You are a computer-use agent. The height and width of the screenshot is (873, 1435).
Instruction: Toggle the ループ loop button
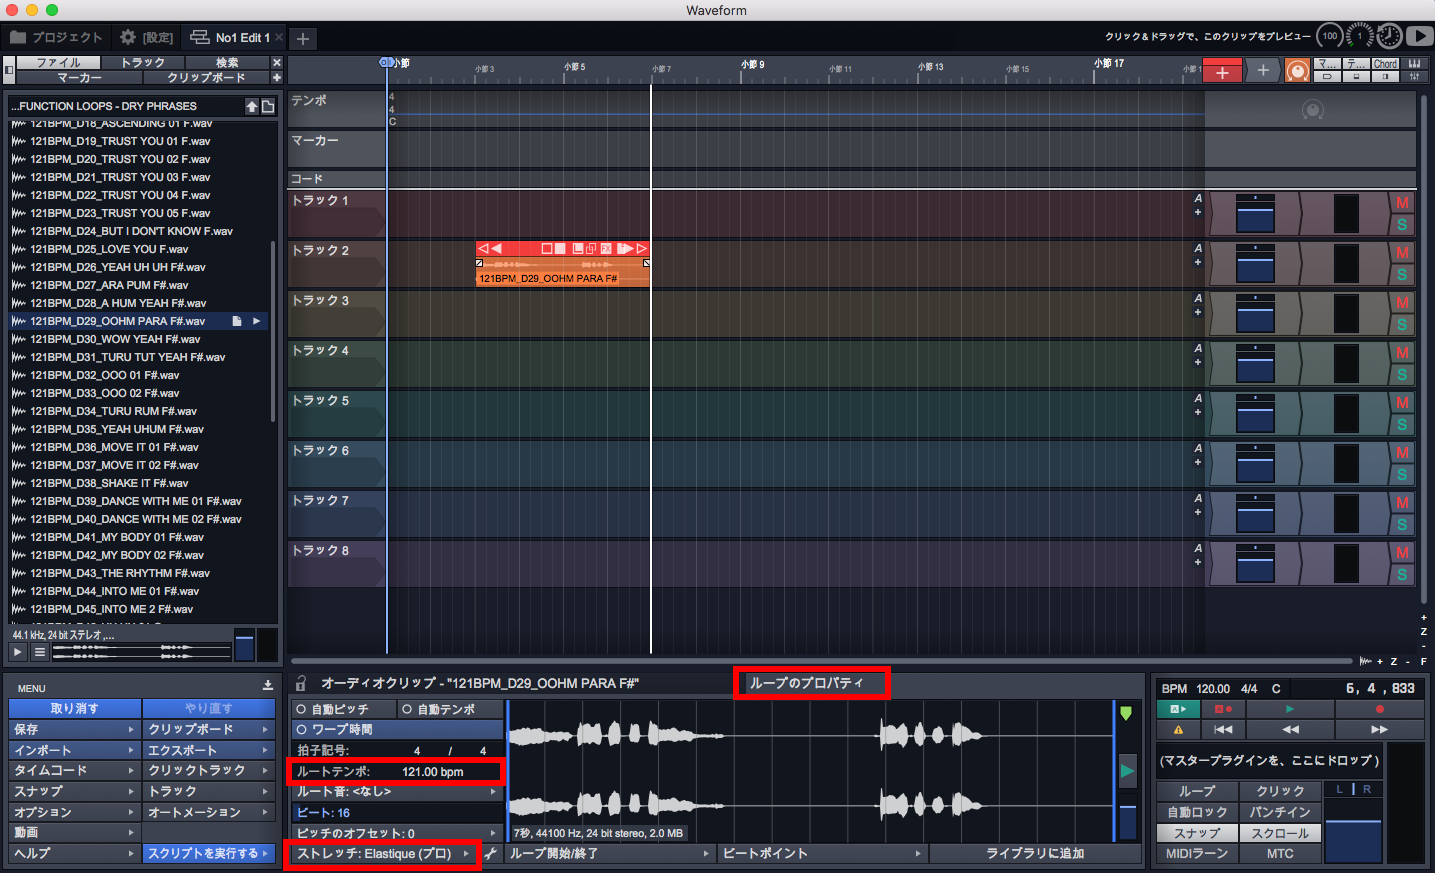[1197, 791]
